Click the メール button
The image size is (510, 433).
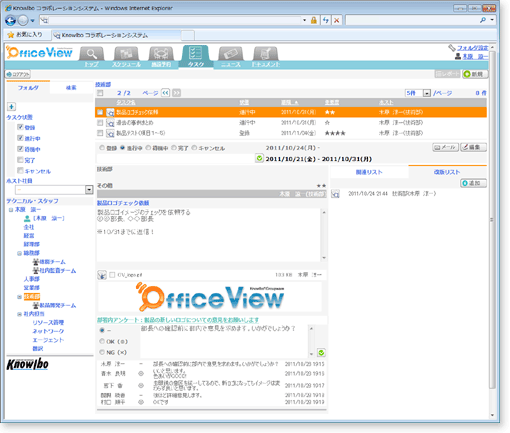(446, 147)
